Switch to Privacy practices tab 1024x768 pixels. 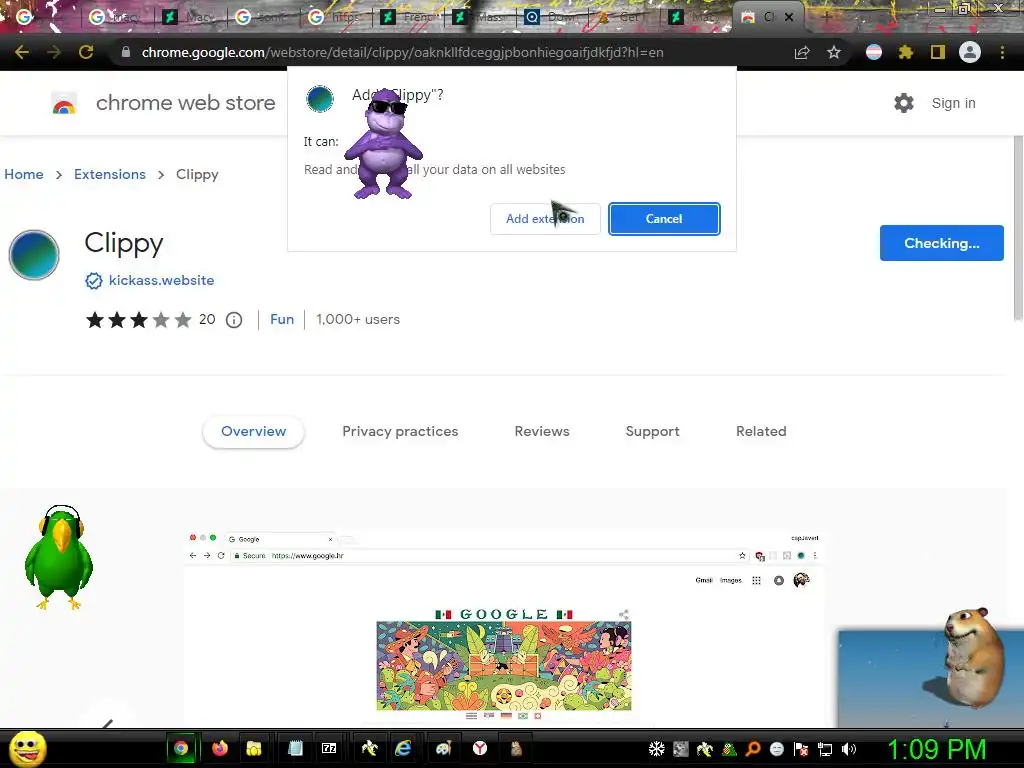400,432
